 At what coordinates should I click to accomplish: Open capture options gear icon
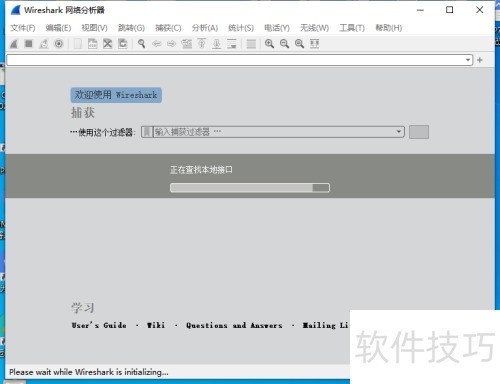(59, 44)
